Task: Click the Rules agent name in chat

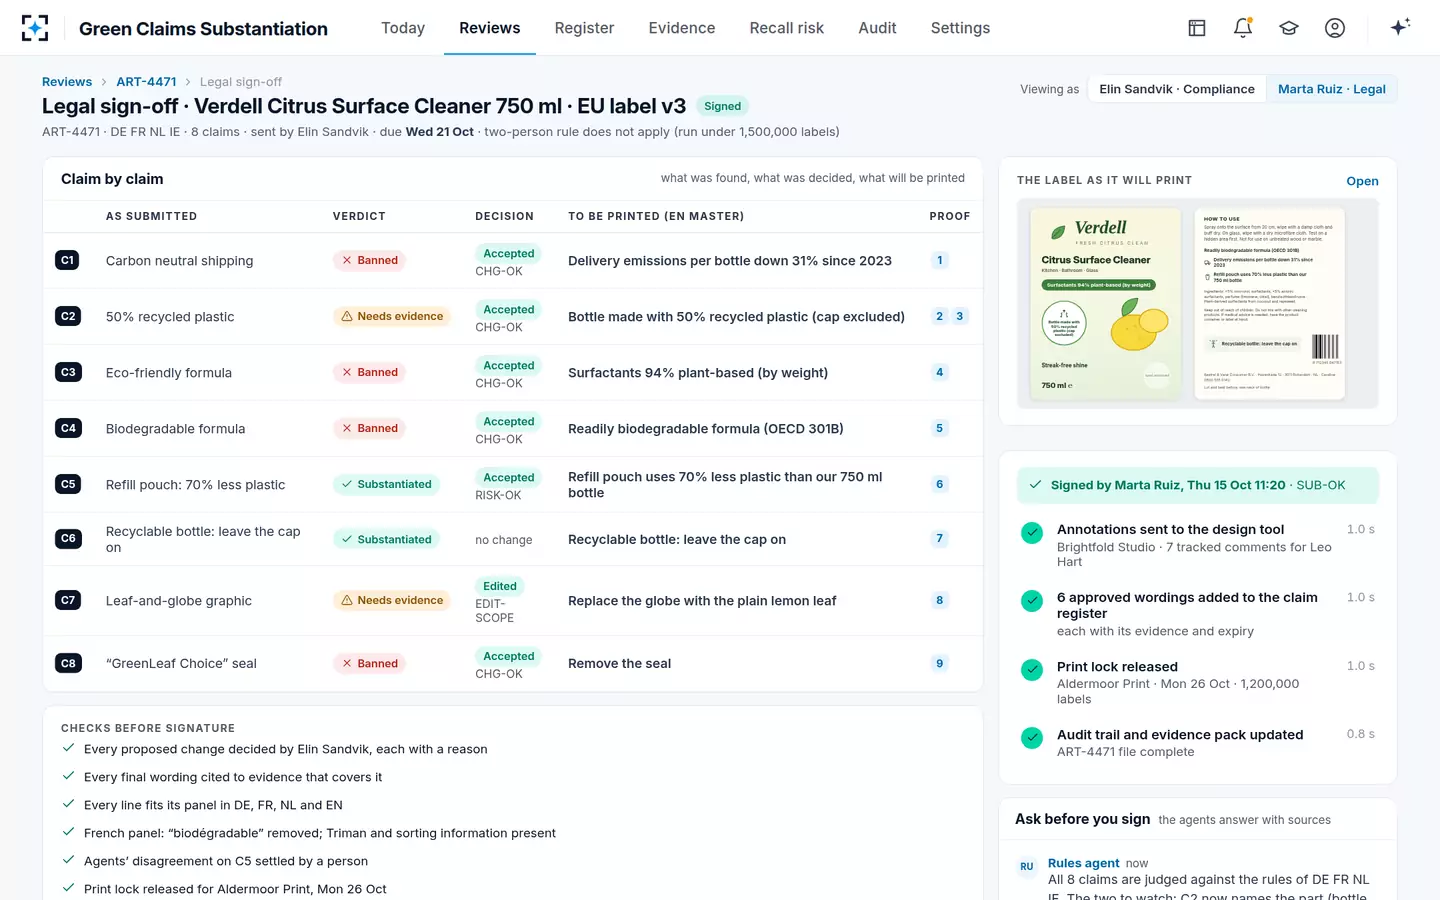Action: 1084,863
